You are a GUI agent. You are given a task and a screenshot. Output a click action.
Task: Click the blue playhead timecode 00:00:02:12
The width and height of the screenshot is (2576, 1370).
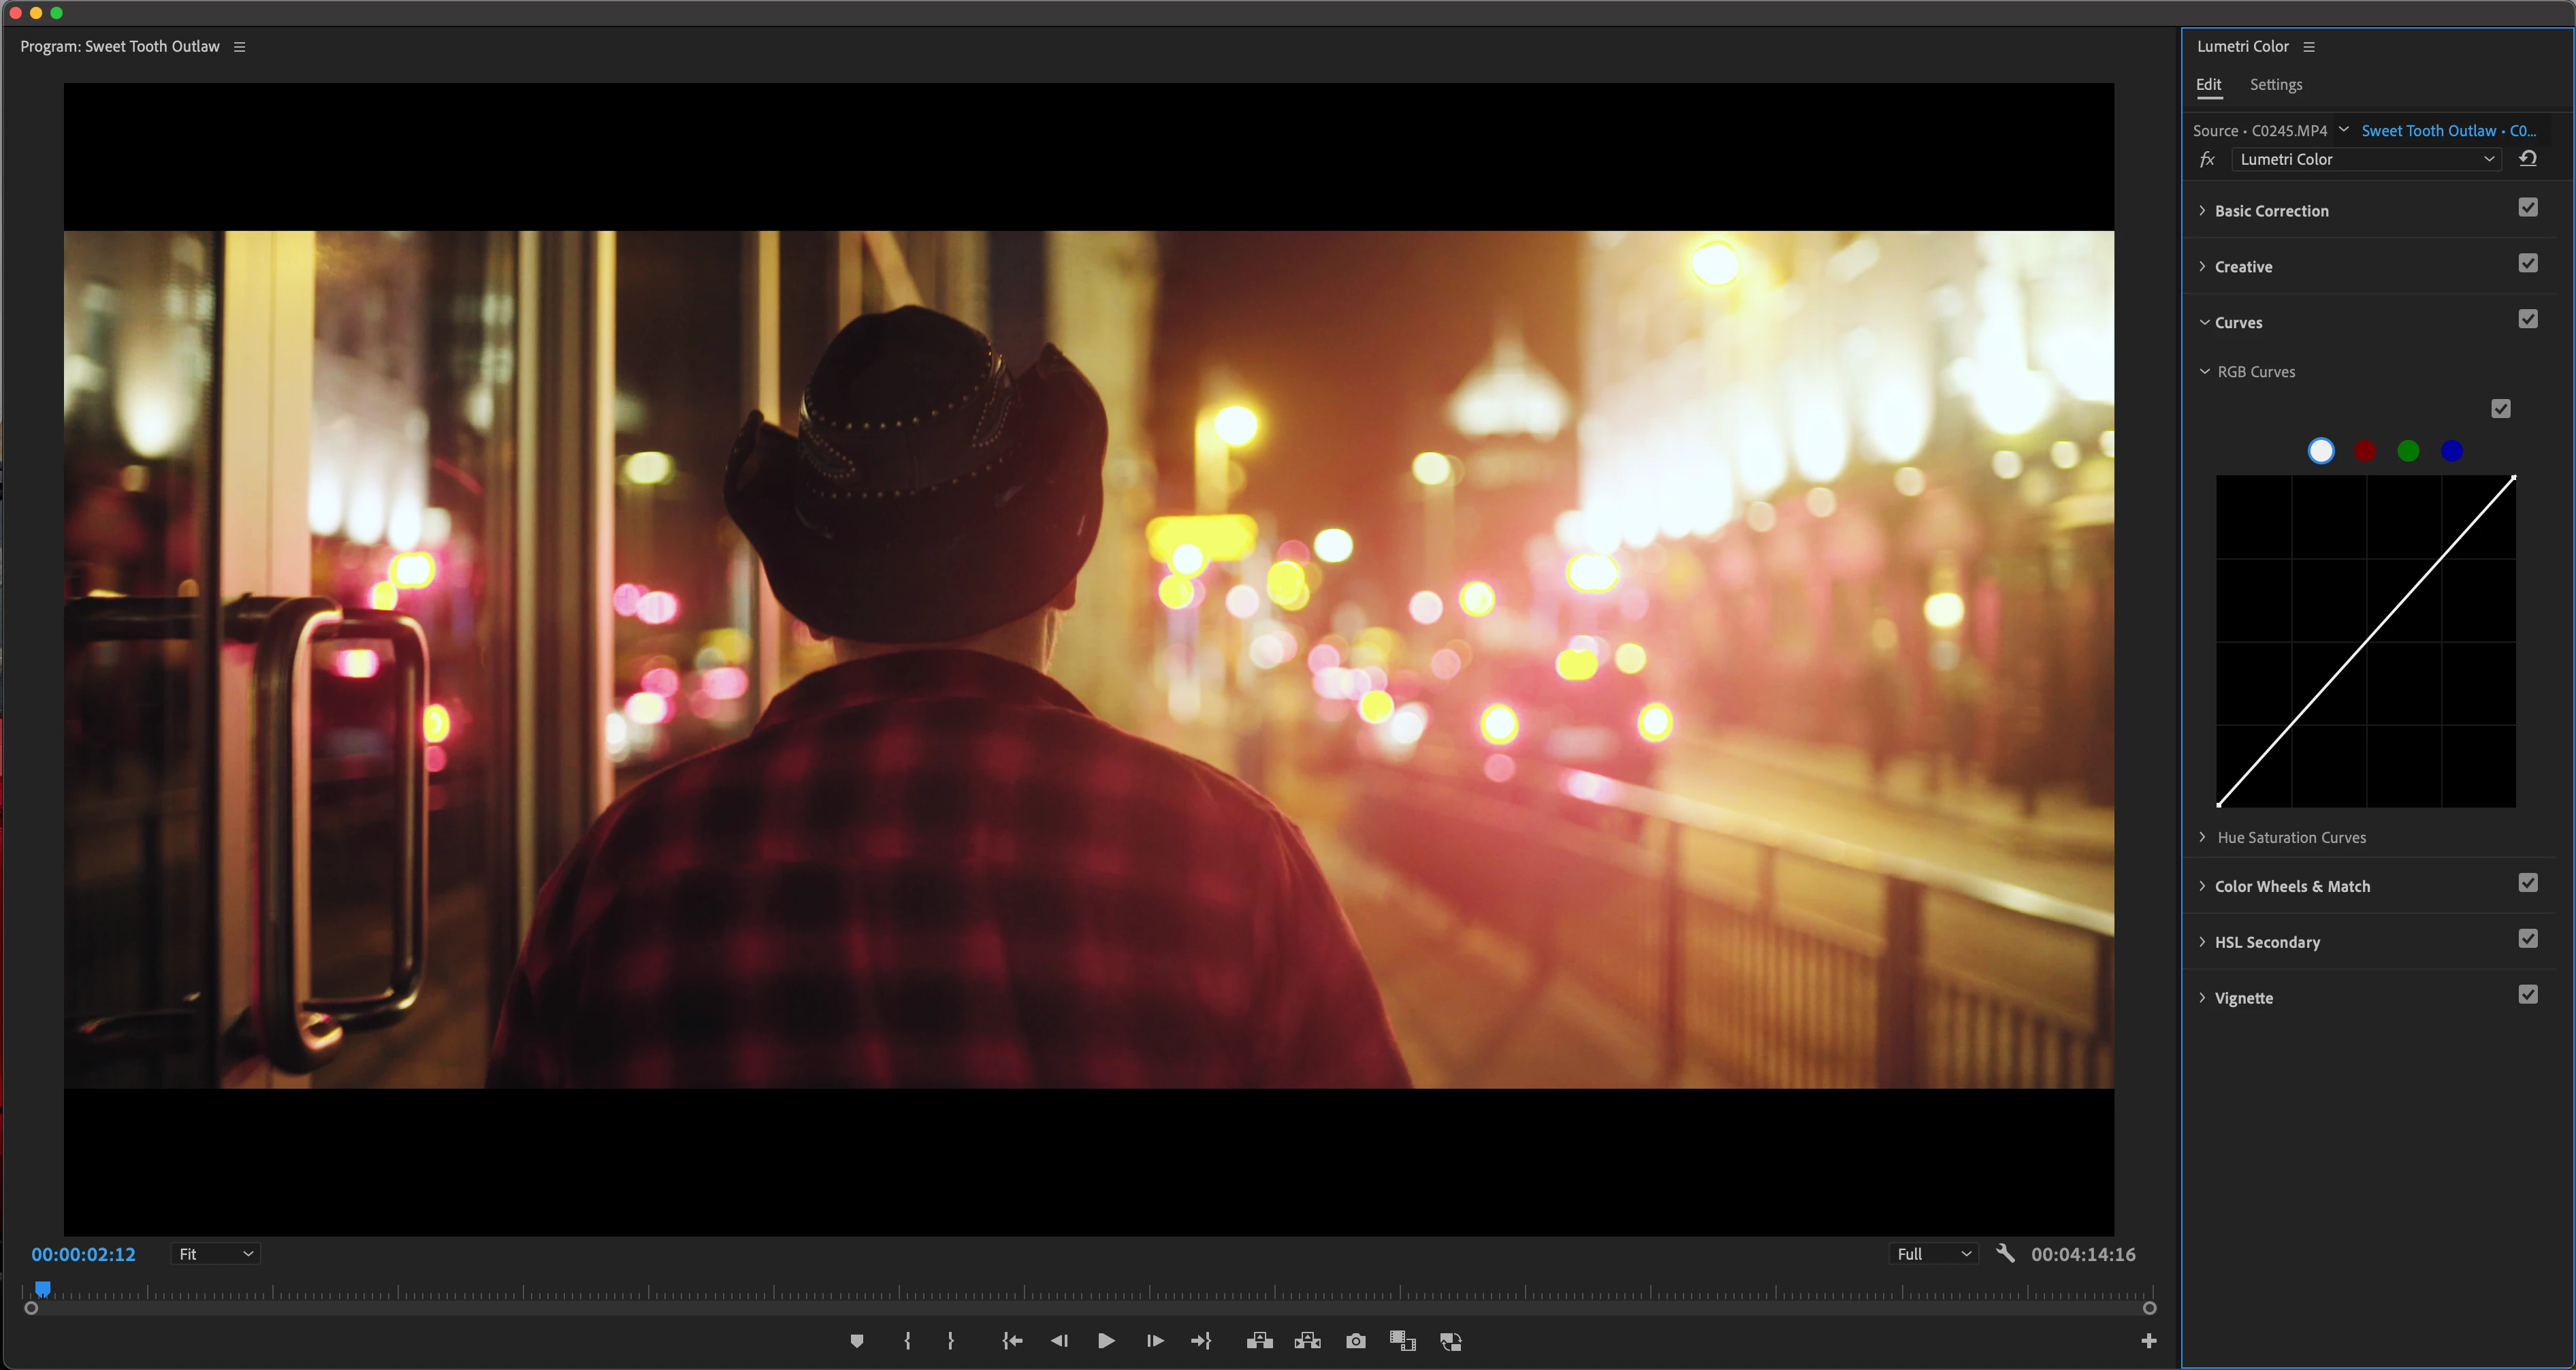83,1254
